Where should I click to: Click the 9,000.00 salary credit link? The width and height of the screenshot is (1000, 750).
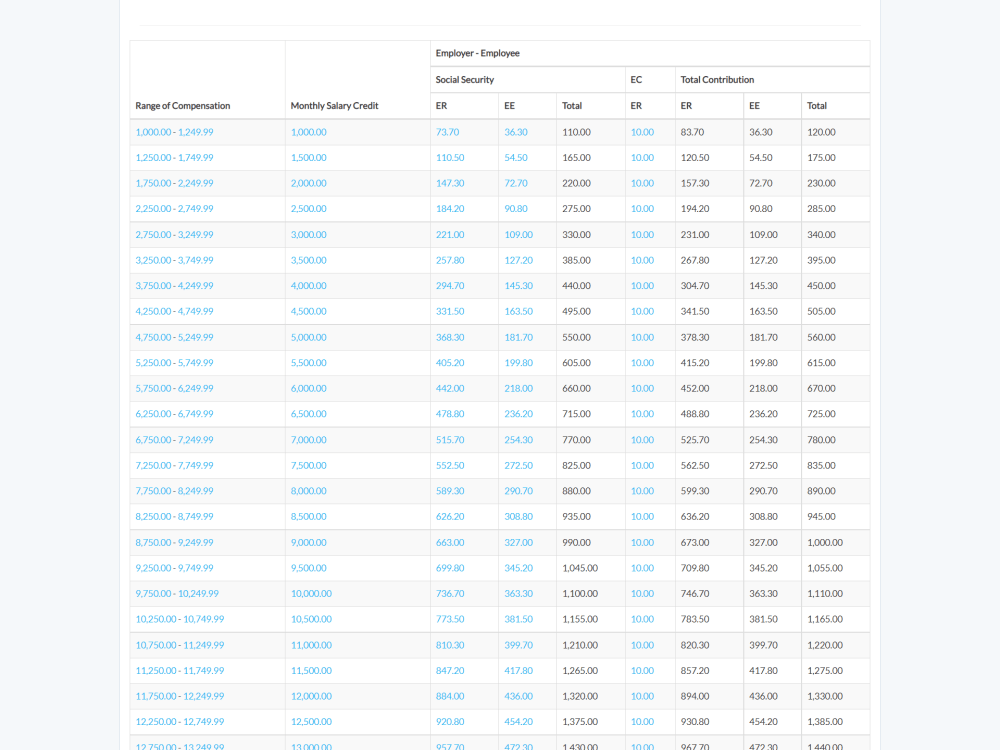click(309, 542)
